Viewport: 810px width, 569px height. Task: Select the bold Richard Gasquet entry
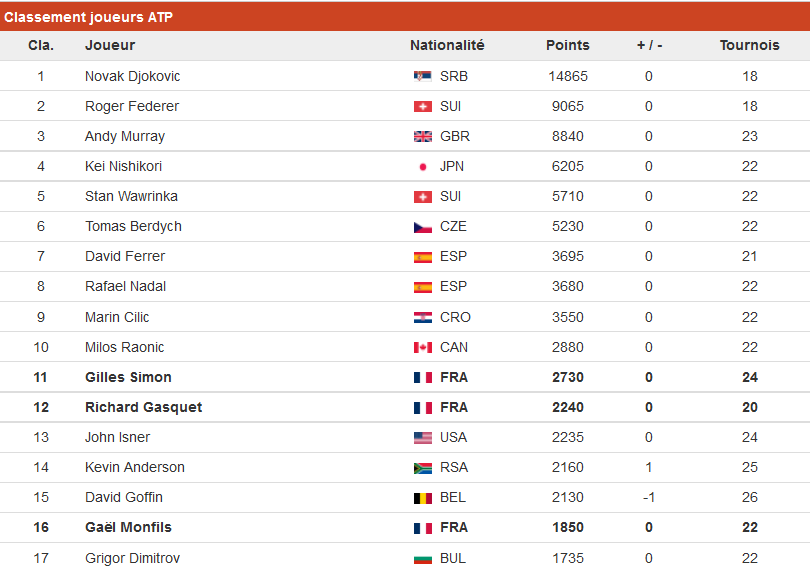pos(144,407)
